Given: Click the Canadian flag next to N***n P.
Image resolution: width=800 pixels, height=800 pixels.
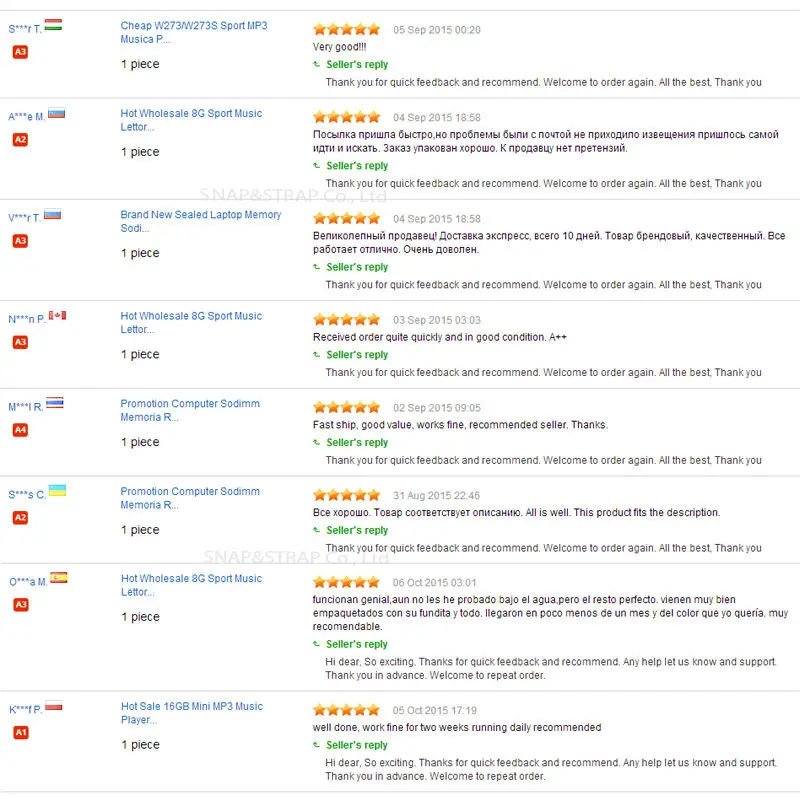Looking at the screenshot, I should tap(57, 316).
